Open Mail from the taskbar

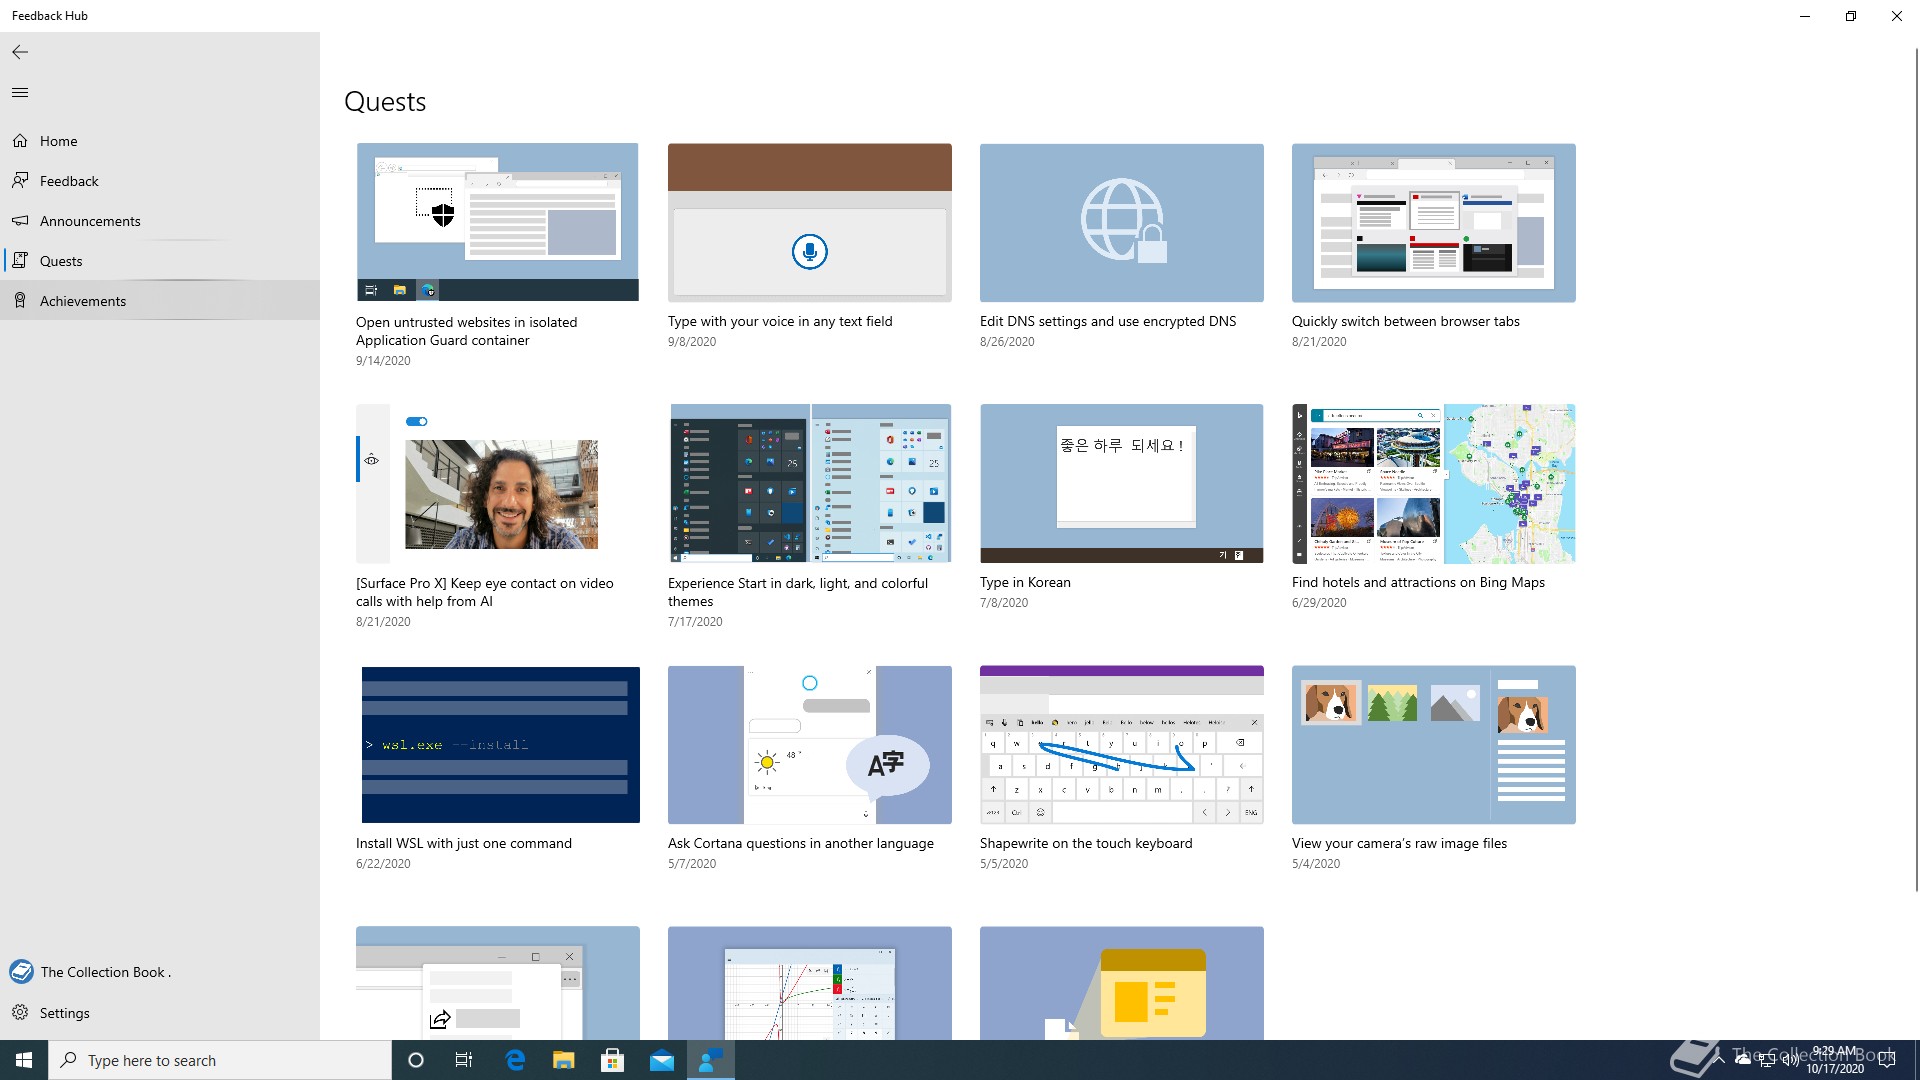pos(661,1060)
